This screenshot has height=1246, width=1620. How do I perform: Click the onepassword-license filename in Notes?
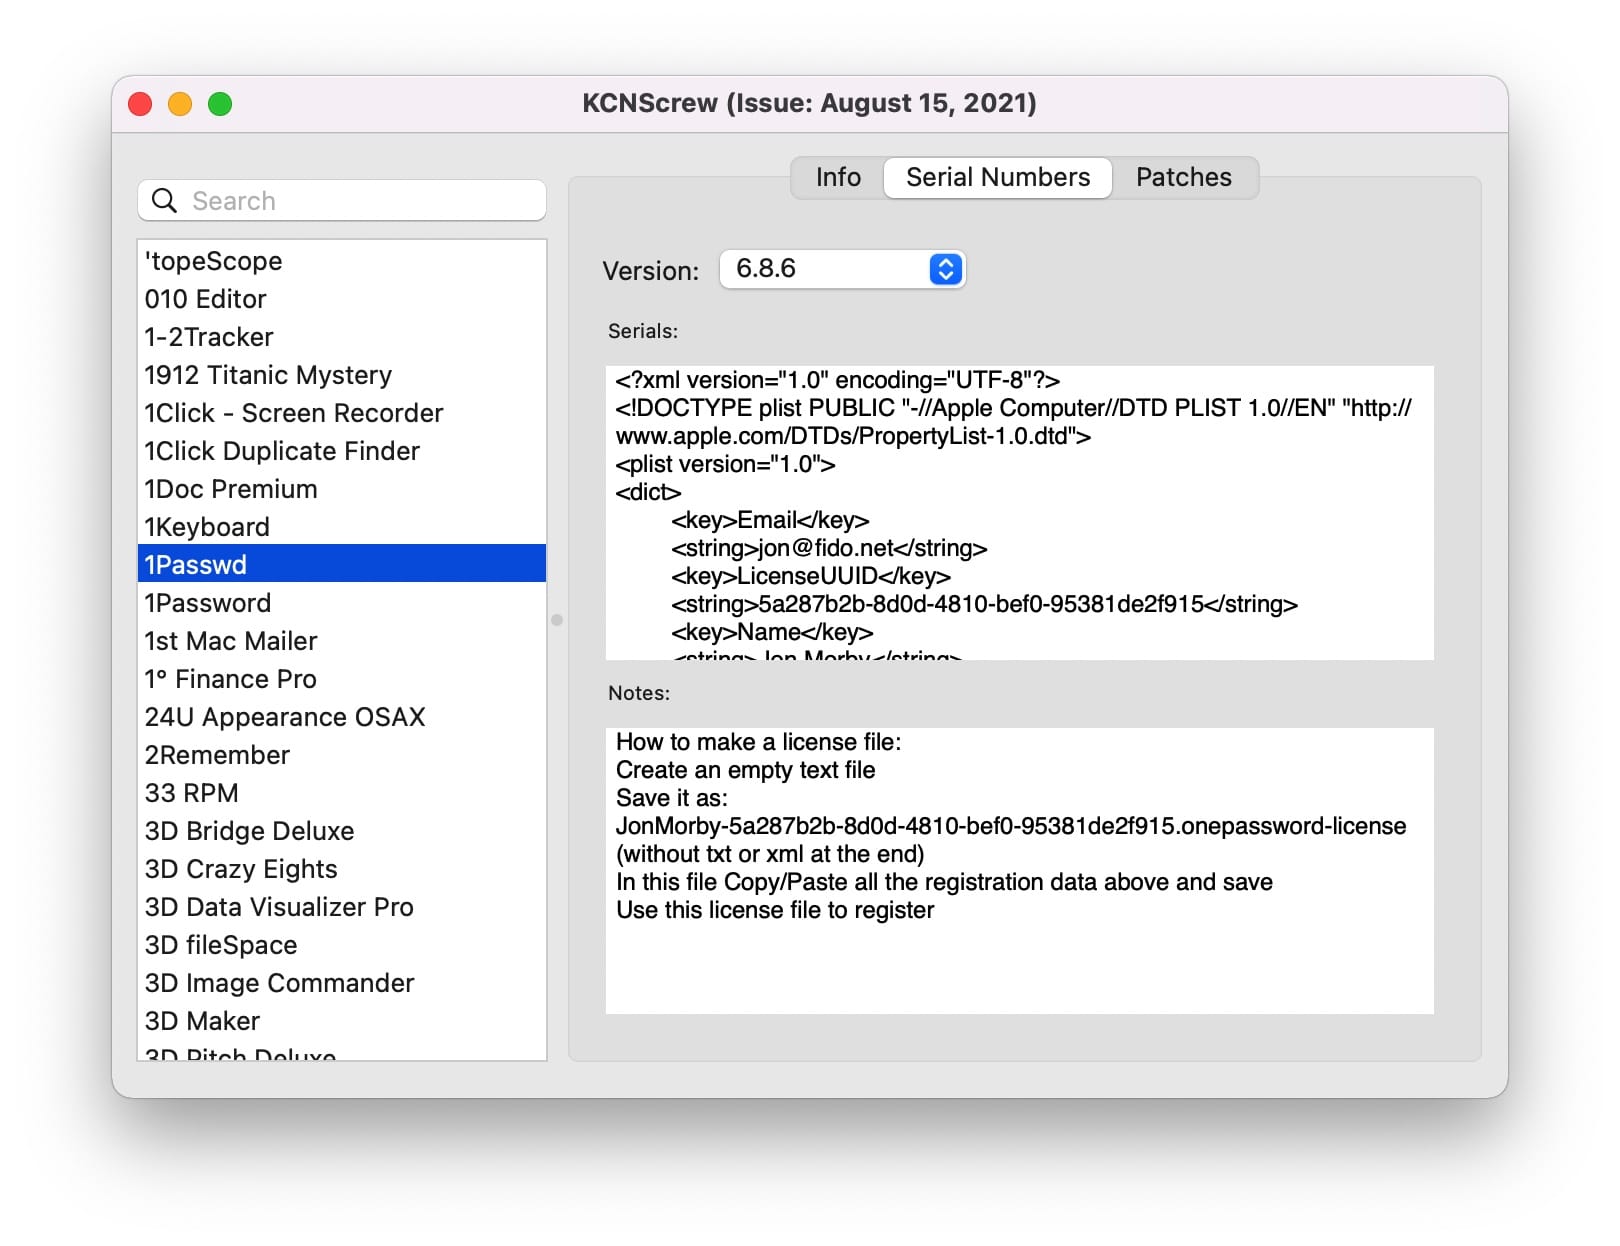click(1011, 826)
